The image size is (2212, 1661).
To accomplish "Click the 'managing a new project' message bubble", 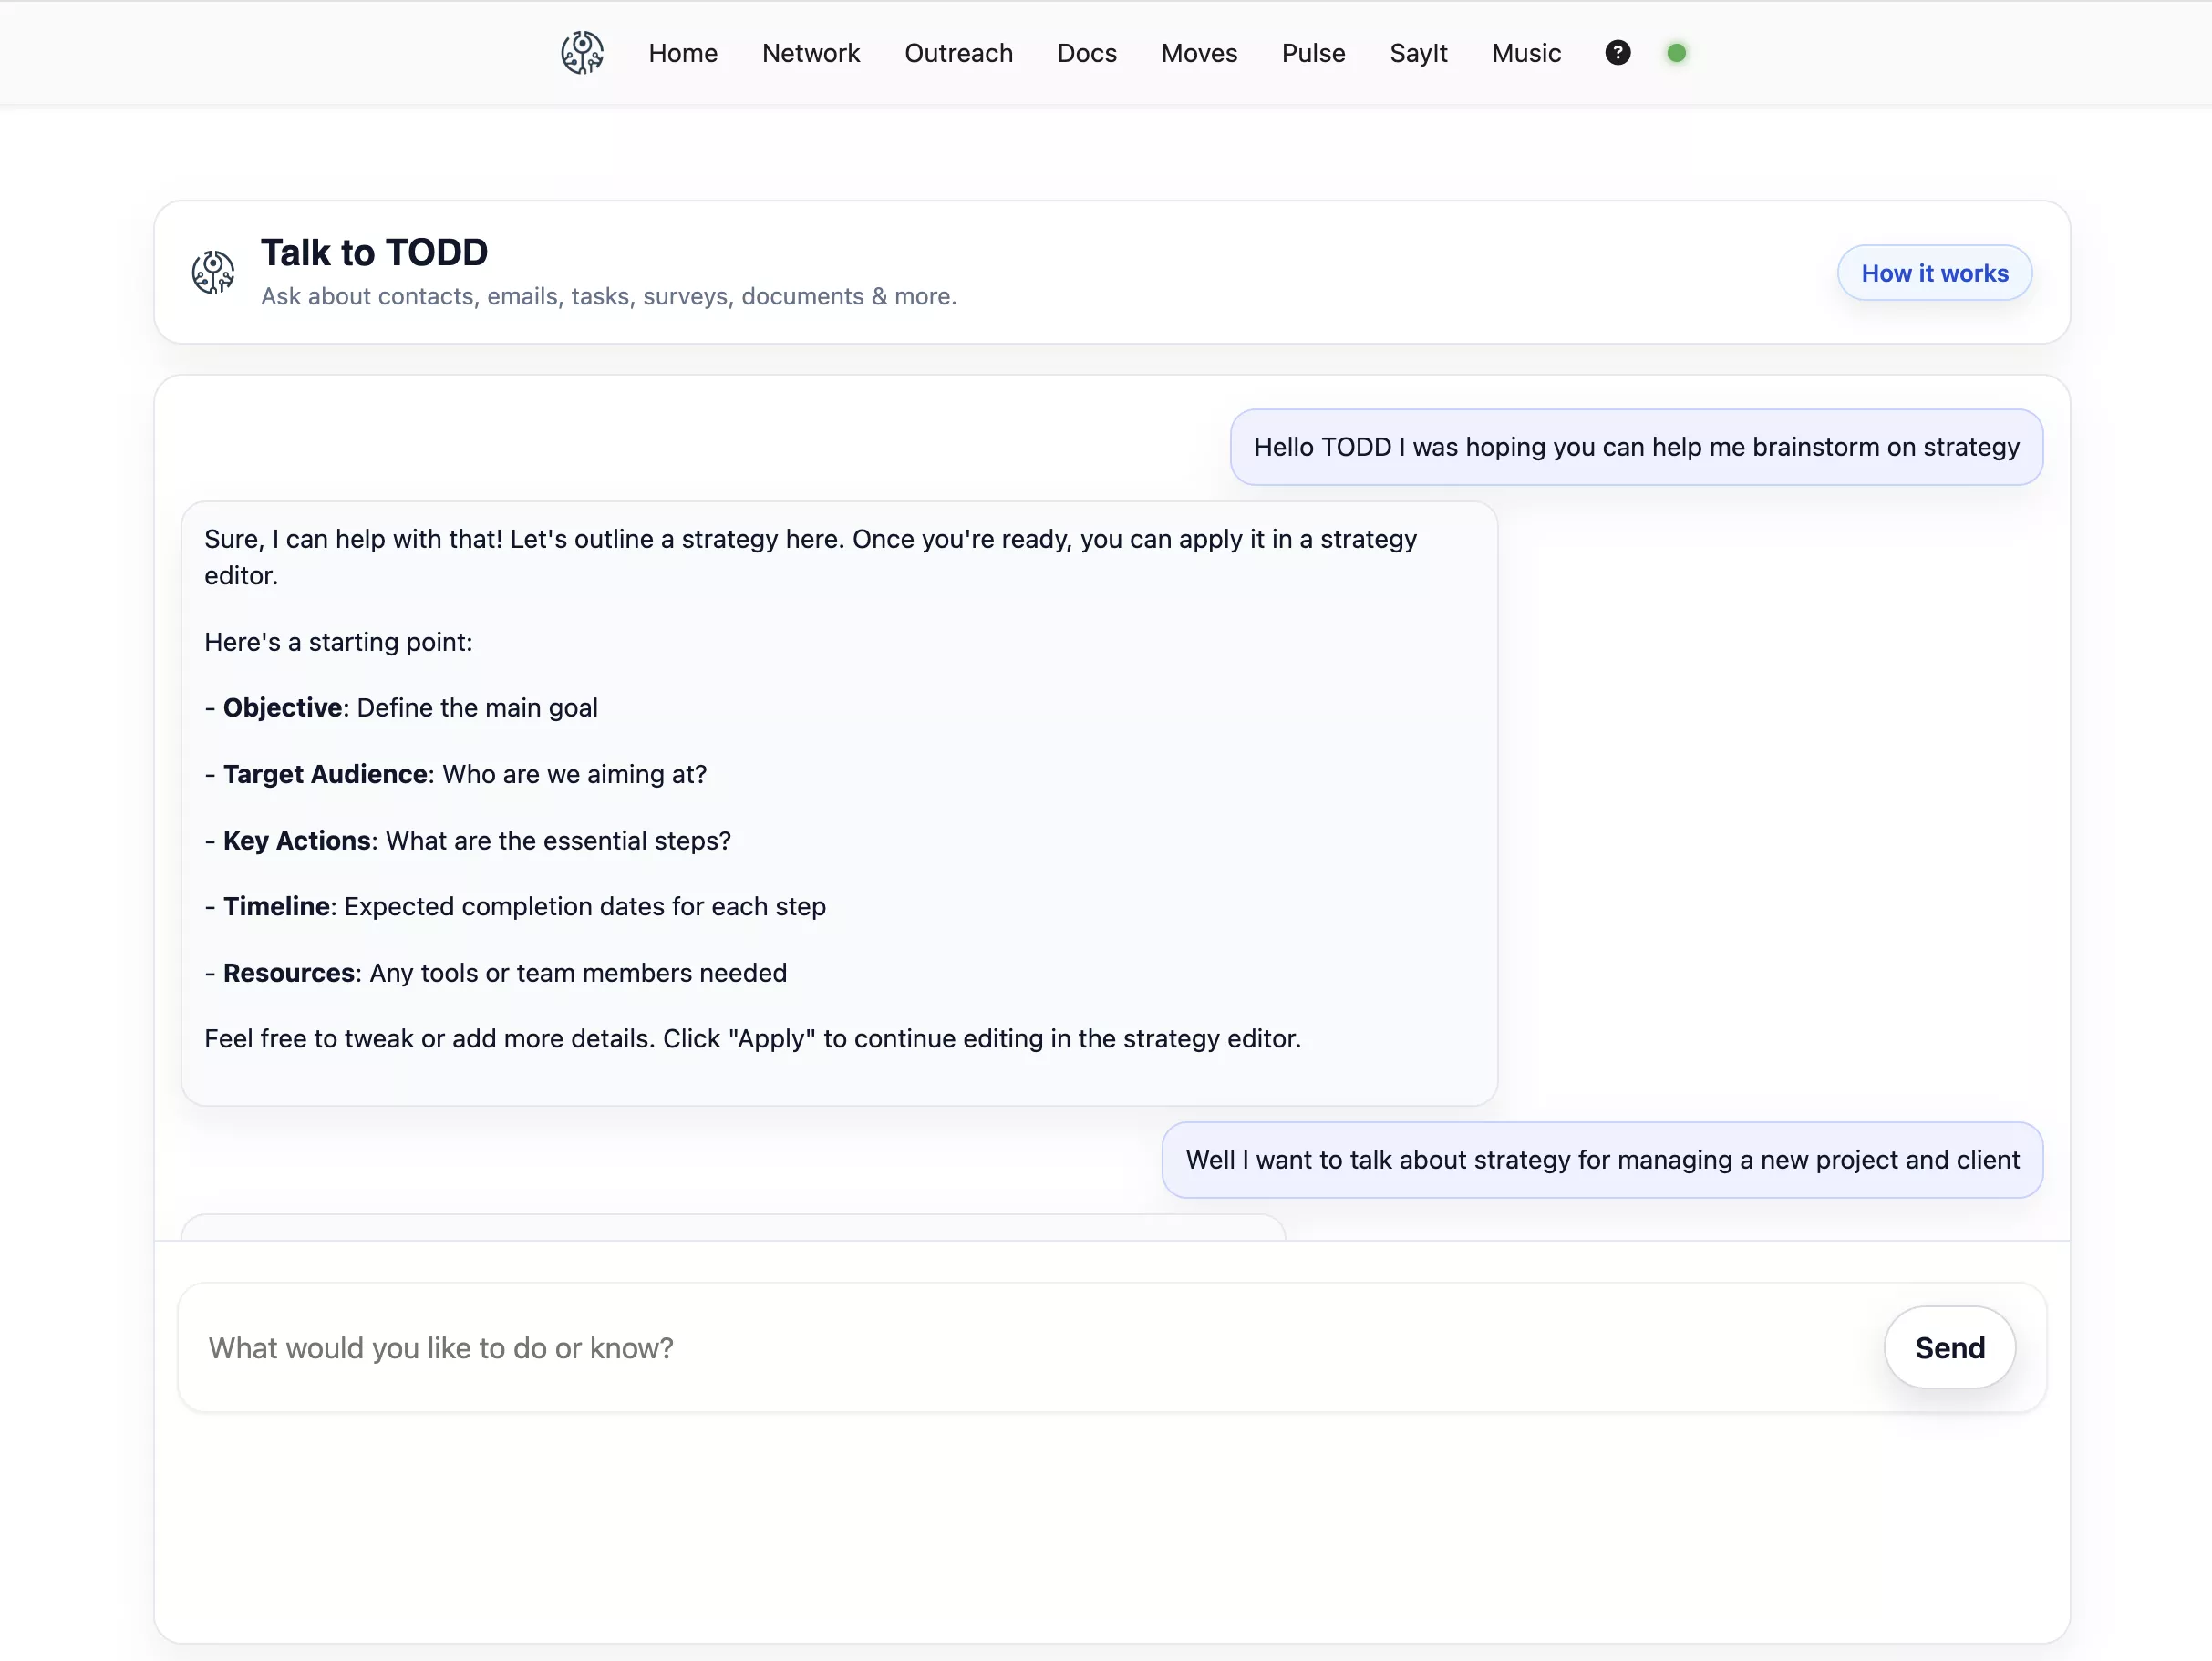I will click(1601, 1160).
